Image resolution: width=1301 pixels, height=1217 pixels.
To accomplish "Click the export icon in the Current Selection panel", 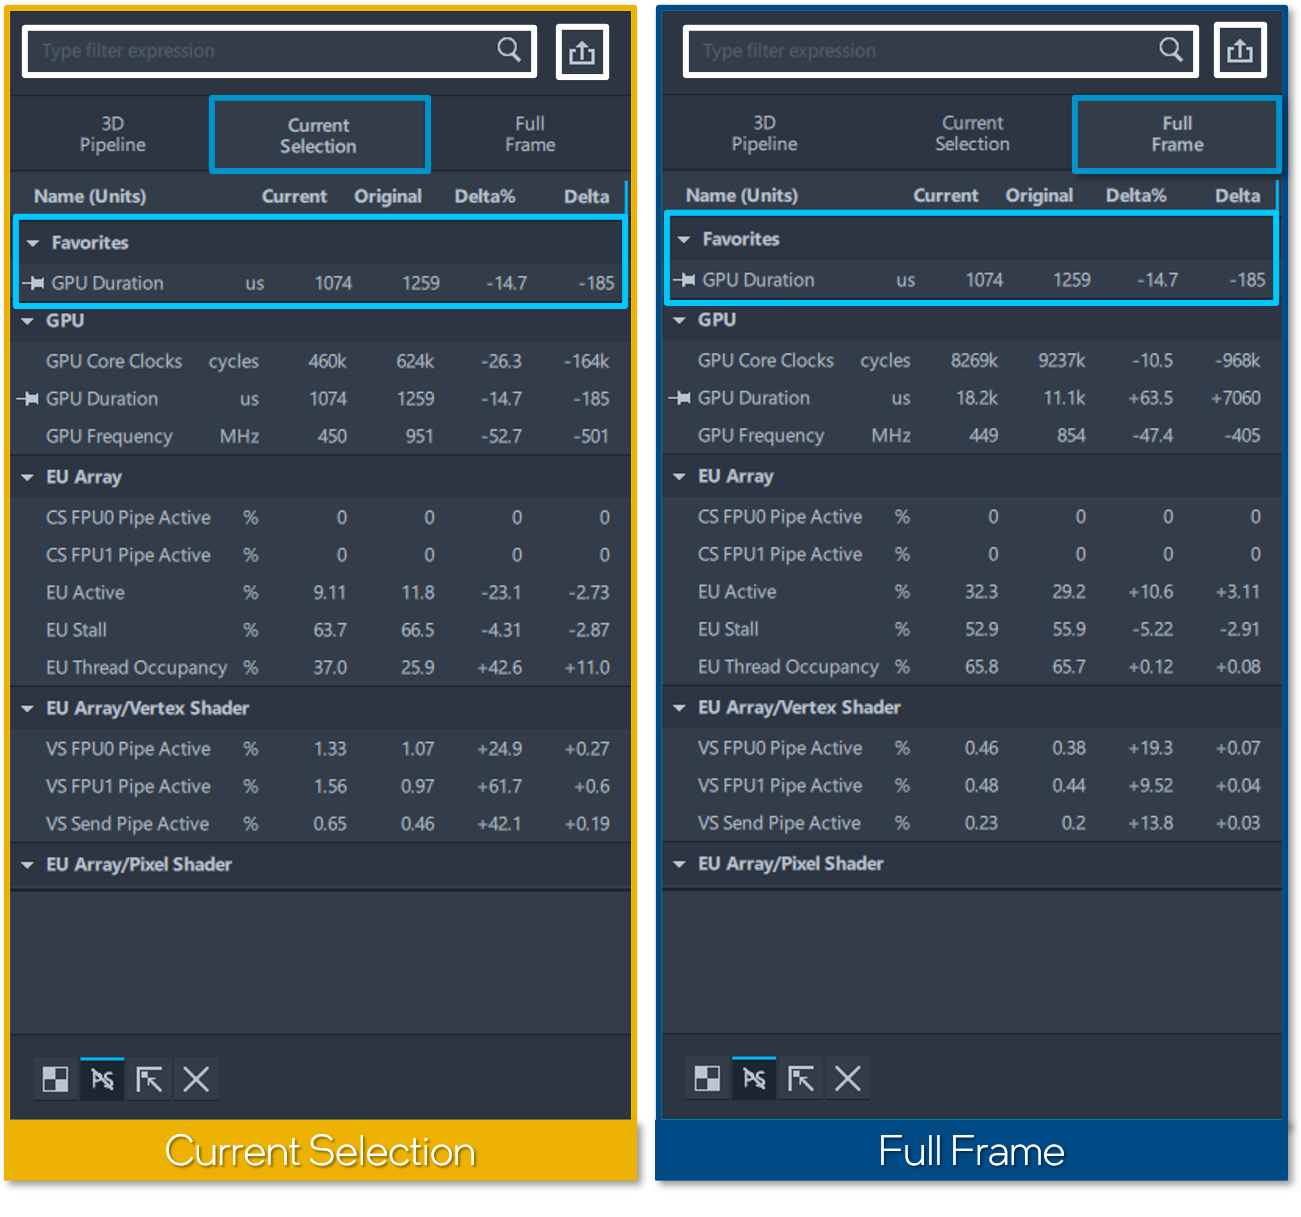I will pos(582,52).
